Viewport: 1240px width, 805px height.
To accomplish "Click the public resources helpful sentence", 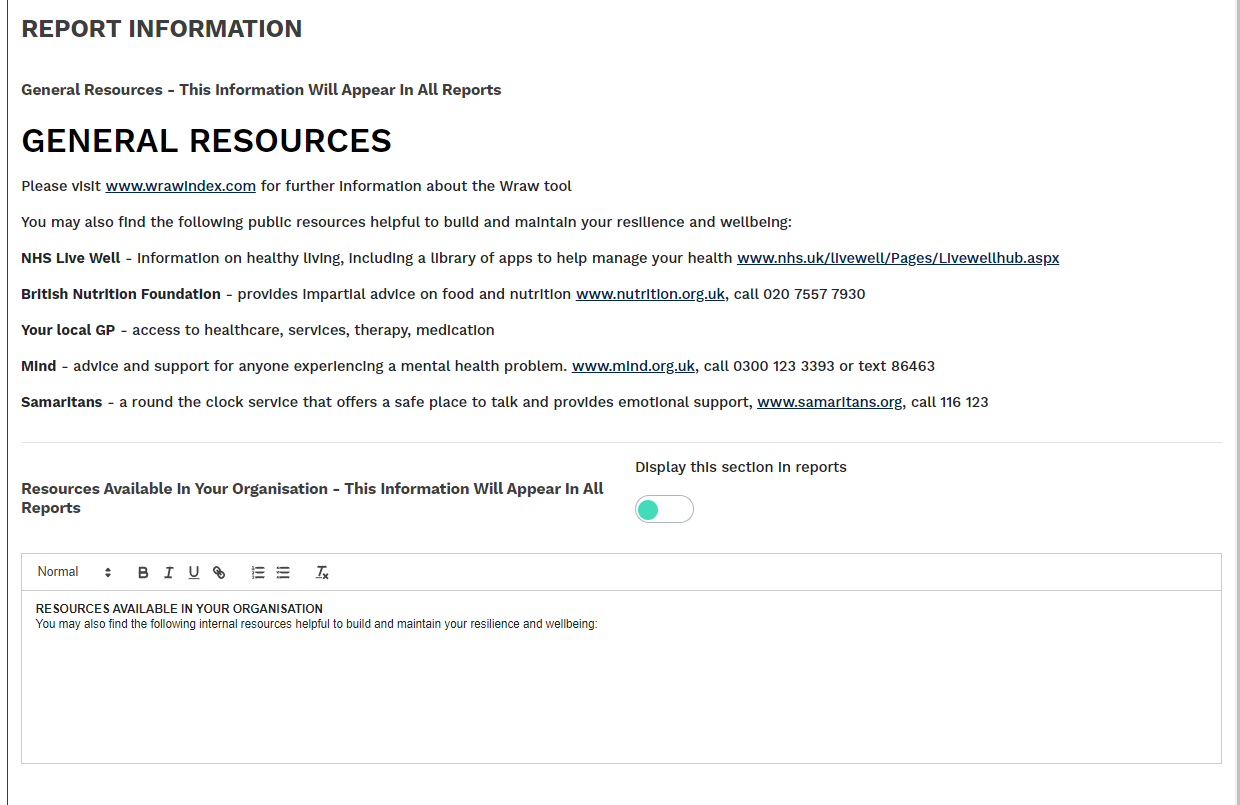I will (x=406, y=222).
